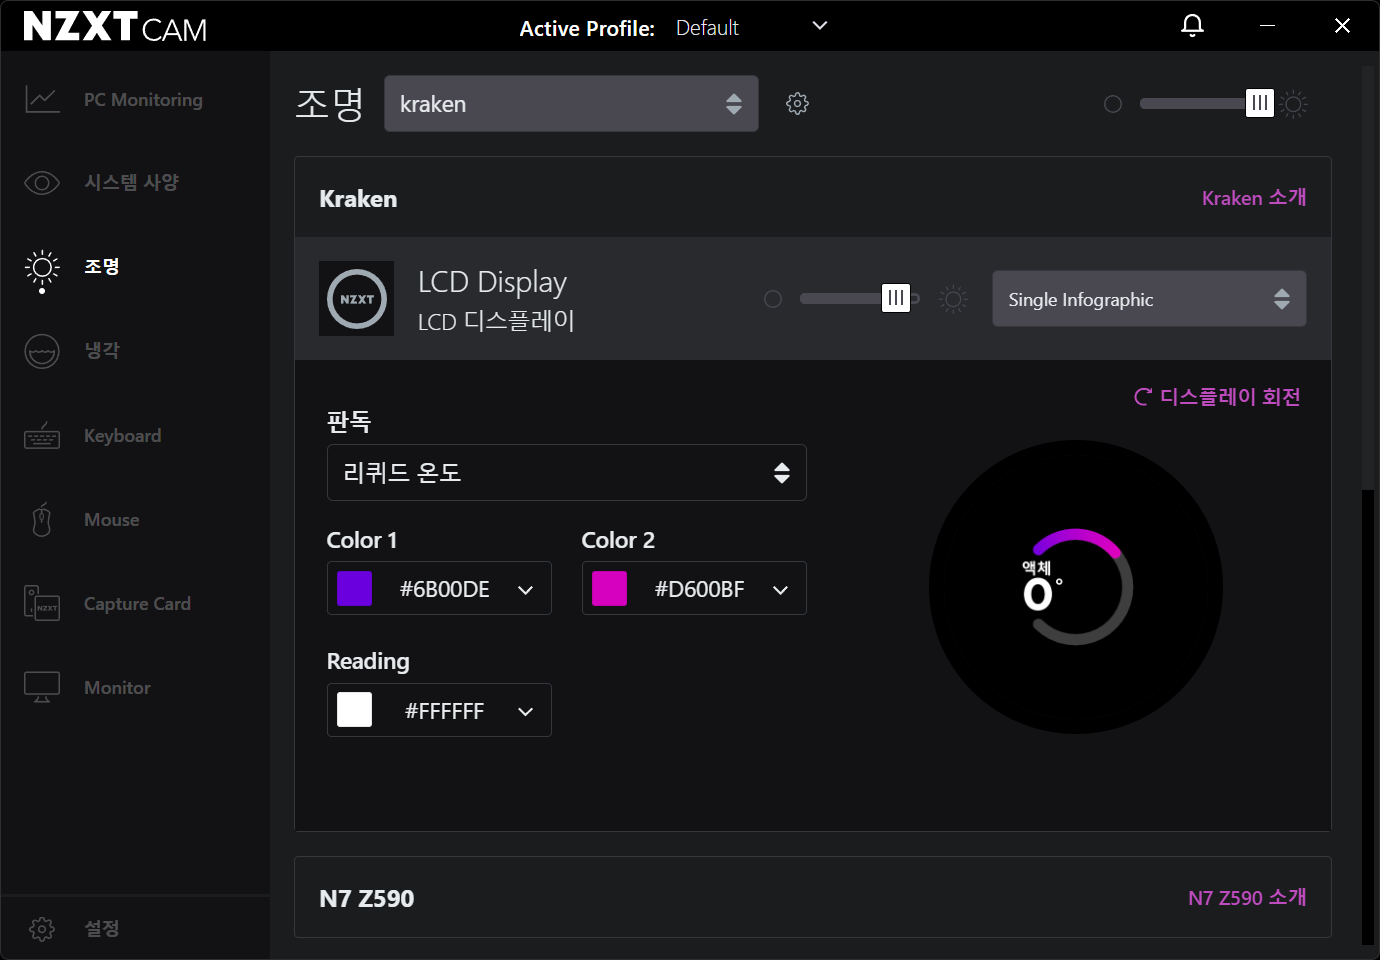Go to 냉각 cooling section
1380x960 pixels.
101,351
